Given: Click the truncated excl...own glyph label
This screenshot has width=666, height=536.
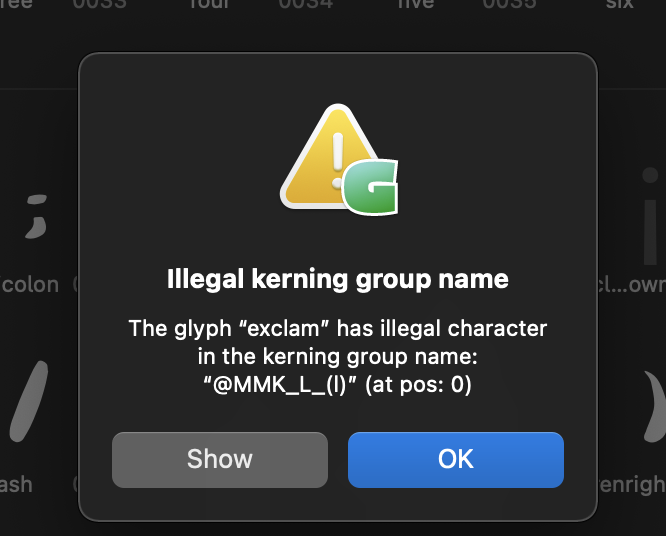Looking at the screenshot, I should pos(632,285).
